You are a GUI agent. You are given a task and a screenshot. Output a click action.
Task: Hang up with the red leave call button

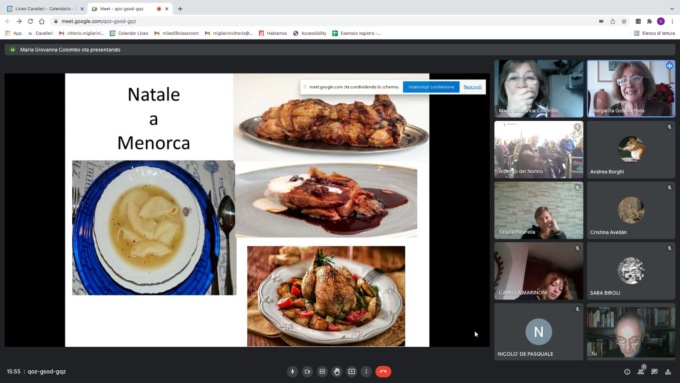coord(383,372)
